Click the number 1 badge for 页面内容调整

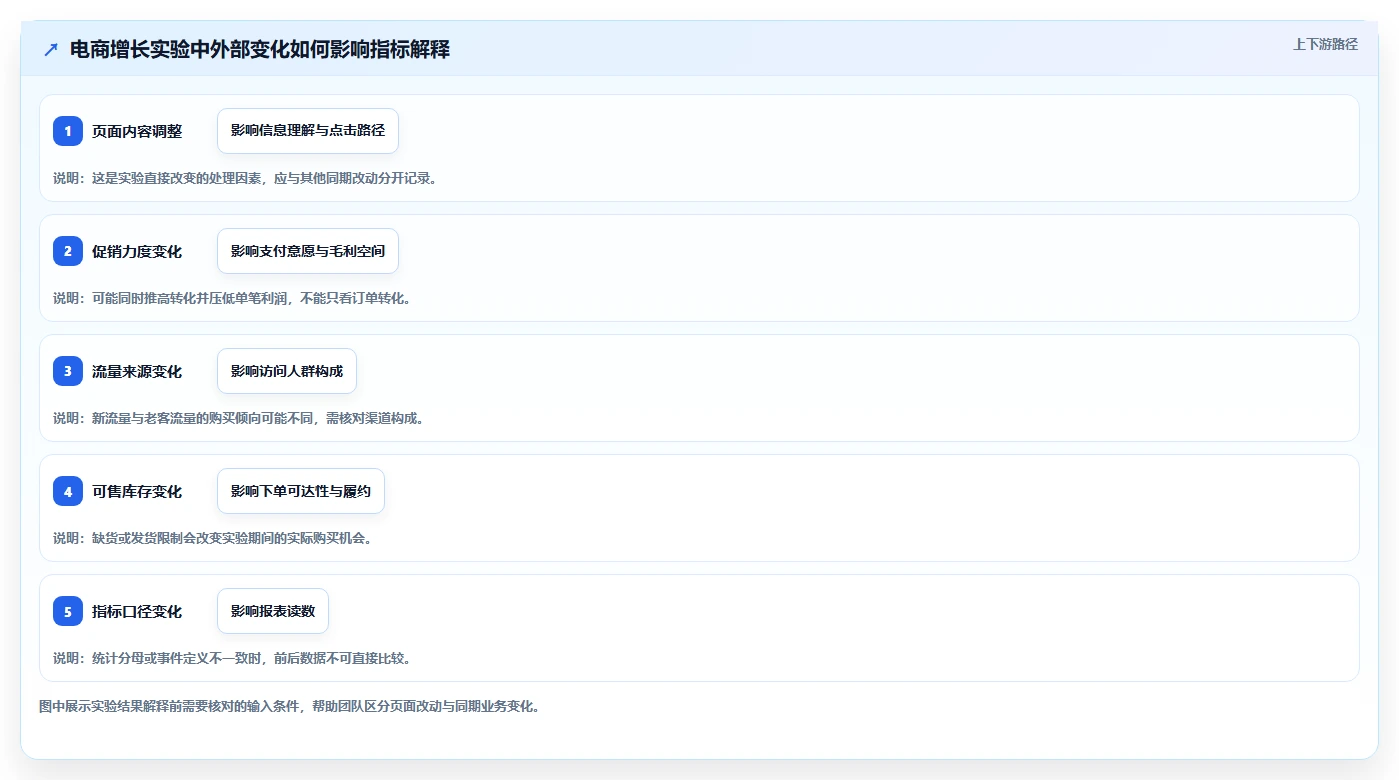point(68,131)
